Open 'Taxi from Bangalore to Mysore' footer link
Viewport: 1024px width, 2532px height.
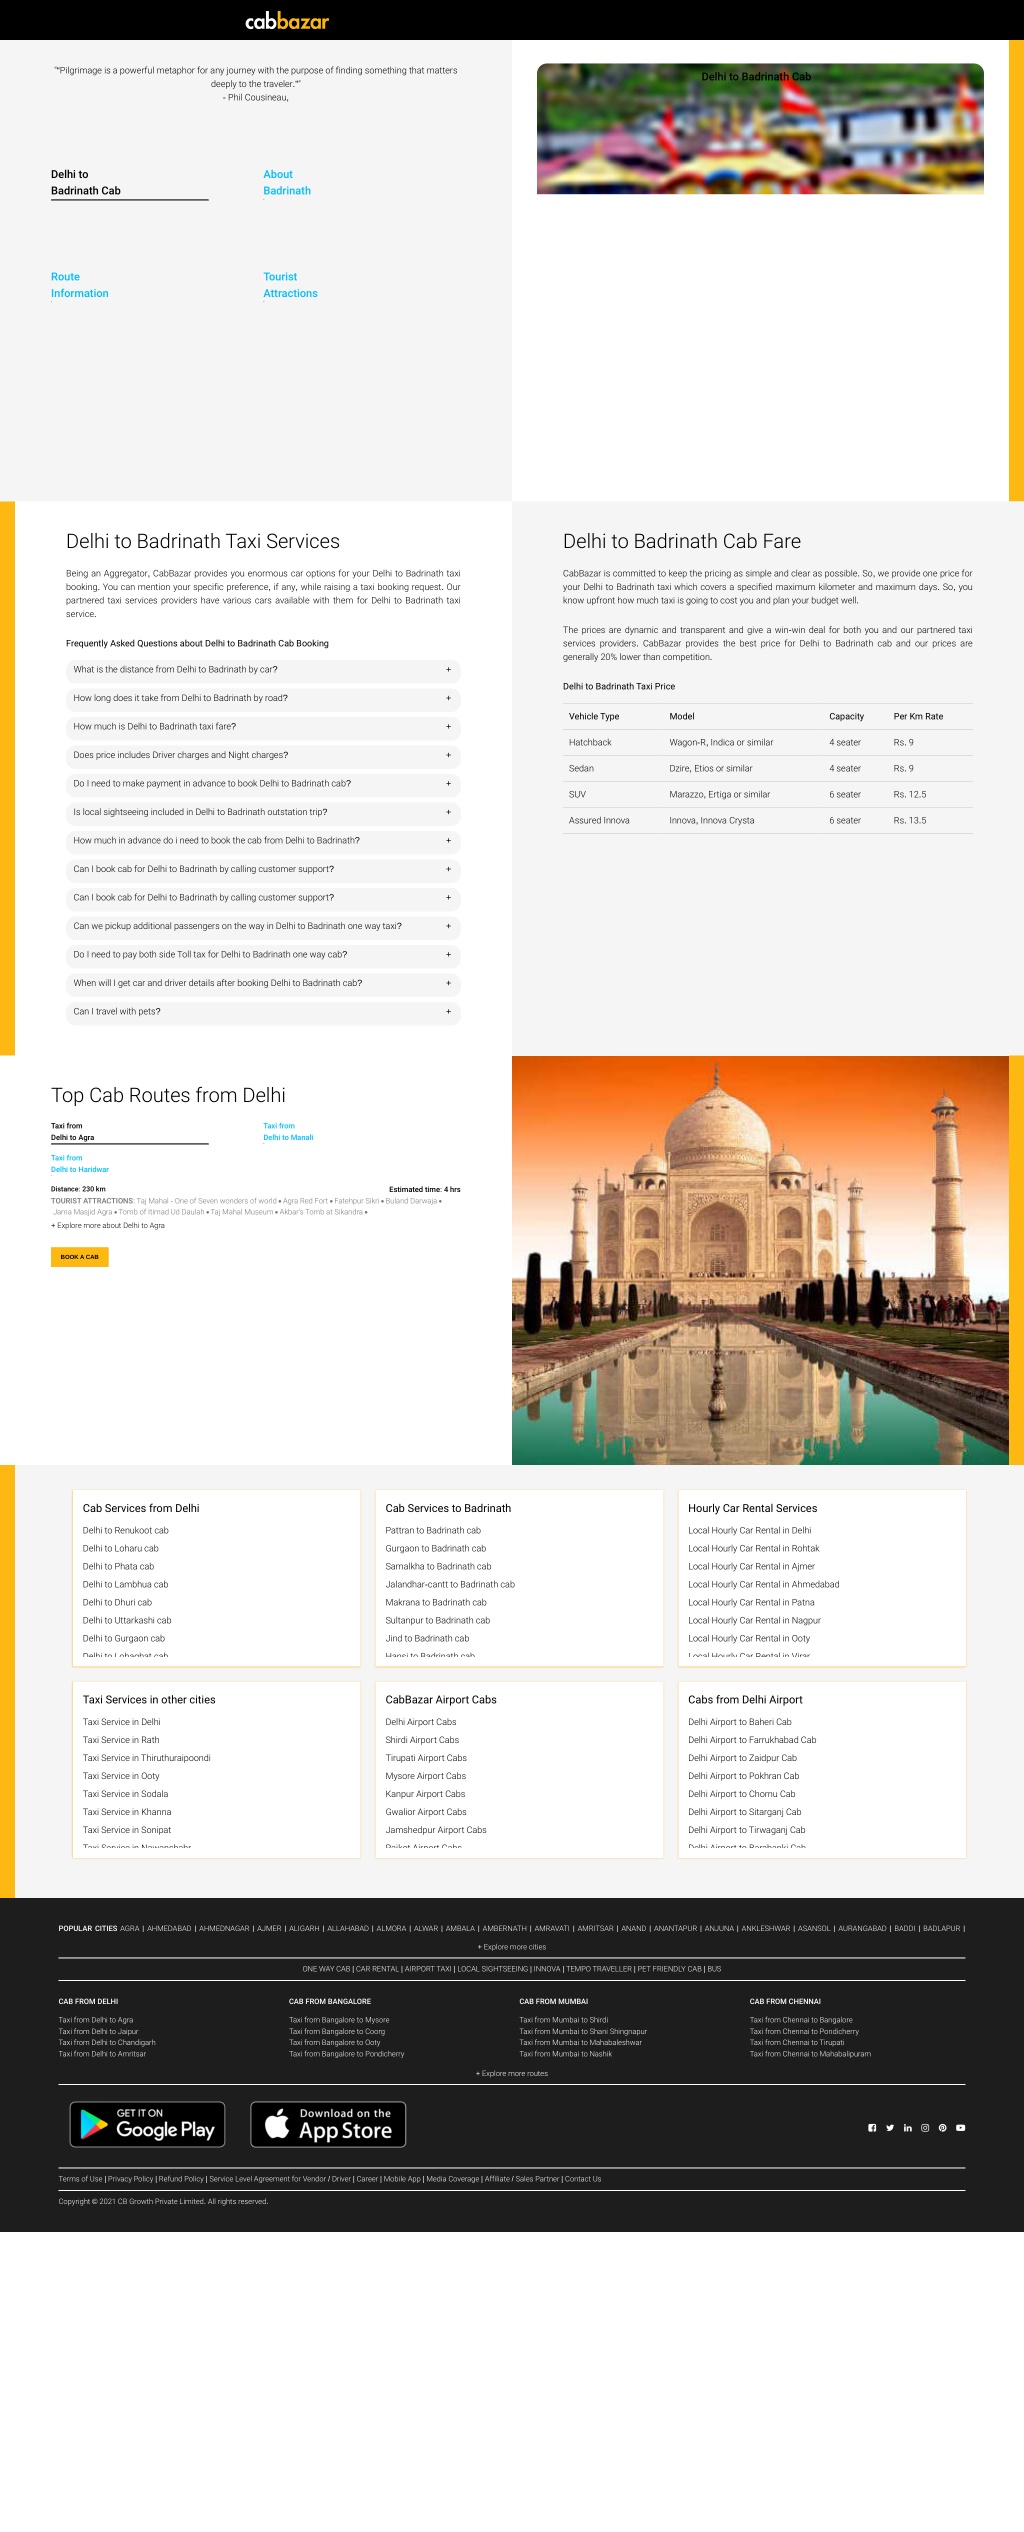coord(339,2020)
